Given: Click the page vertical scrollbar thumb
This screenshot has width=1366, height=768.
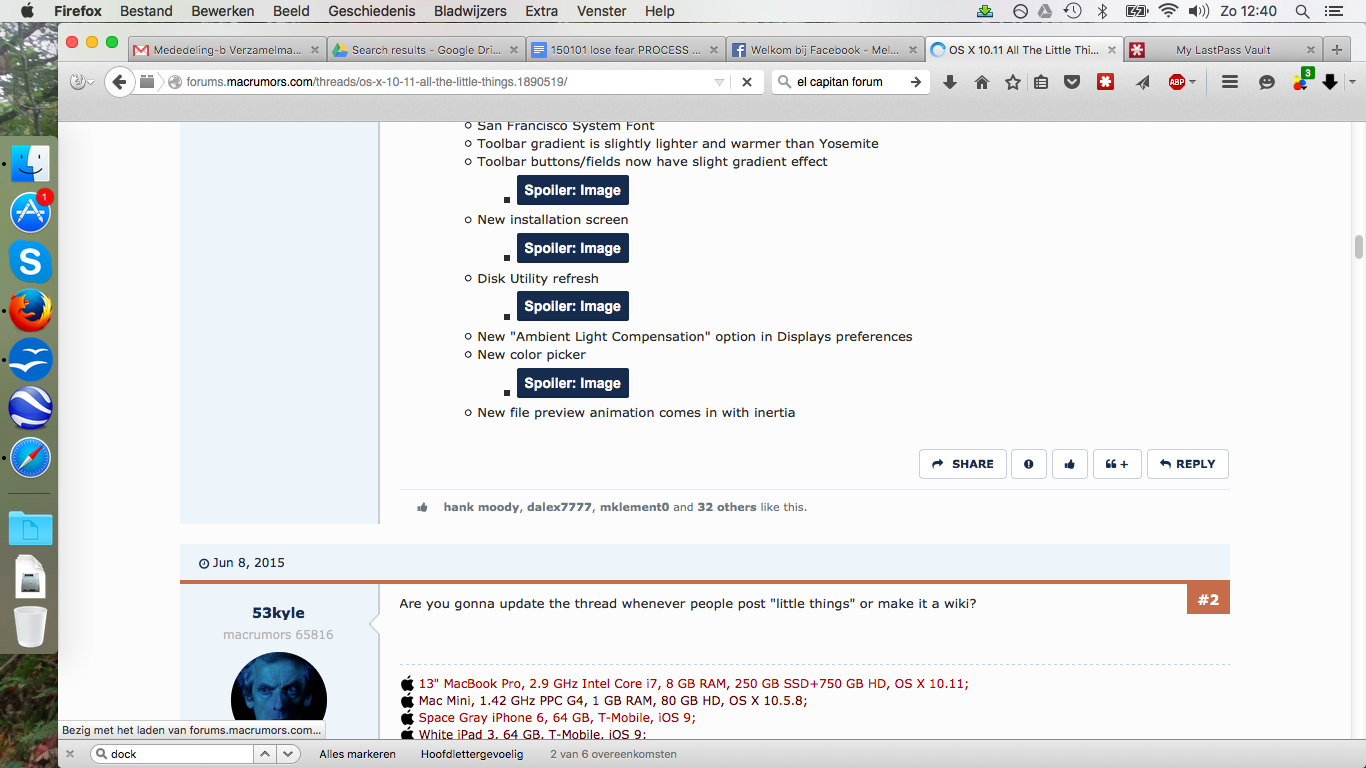Looking at the screenshot, I should coord(1358,246).
